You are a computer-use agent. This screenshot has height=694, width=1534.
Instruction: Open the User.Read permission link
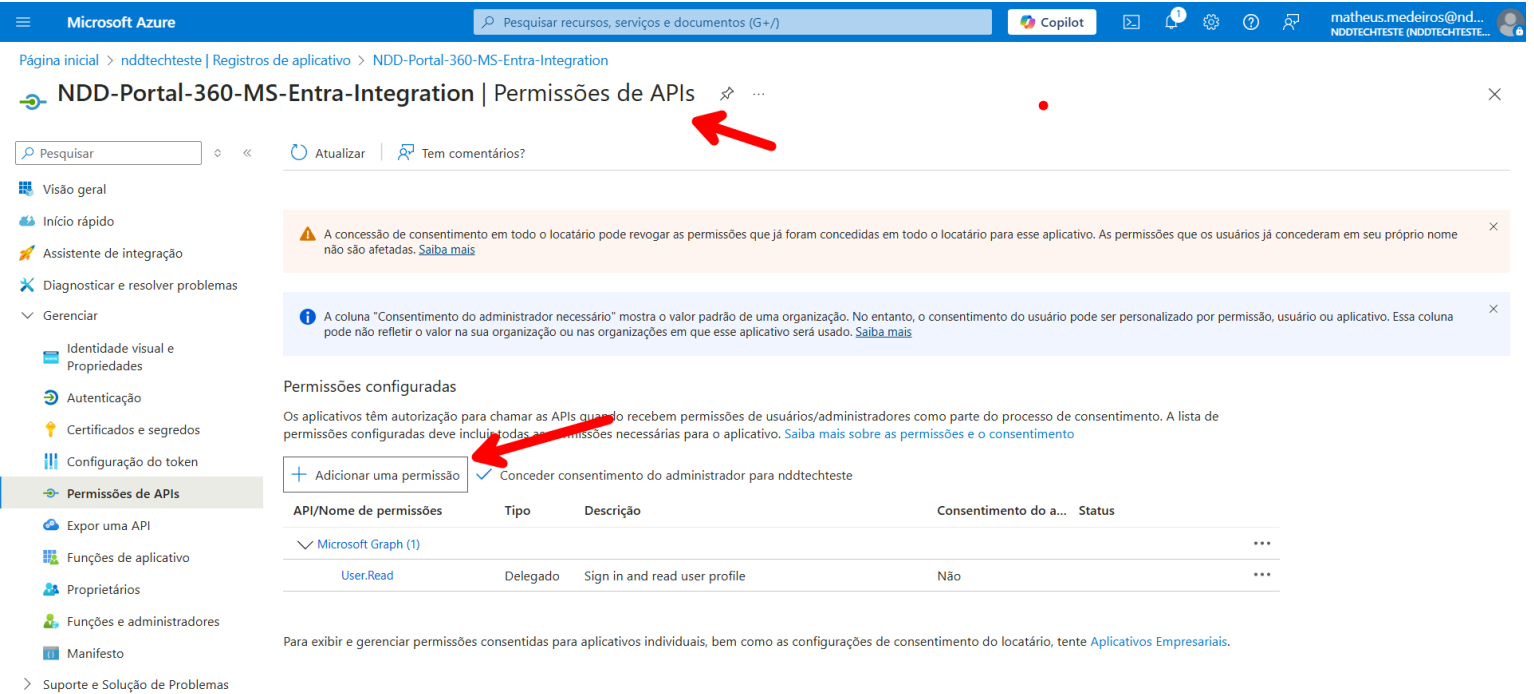click(x=367, y=576)
